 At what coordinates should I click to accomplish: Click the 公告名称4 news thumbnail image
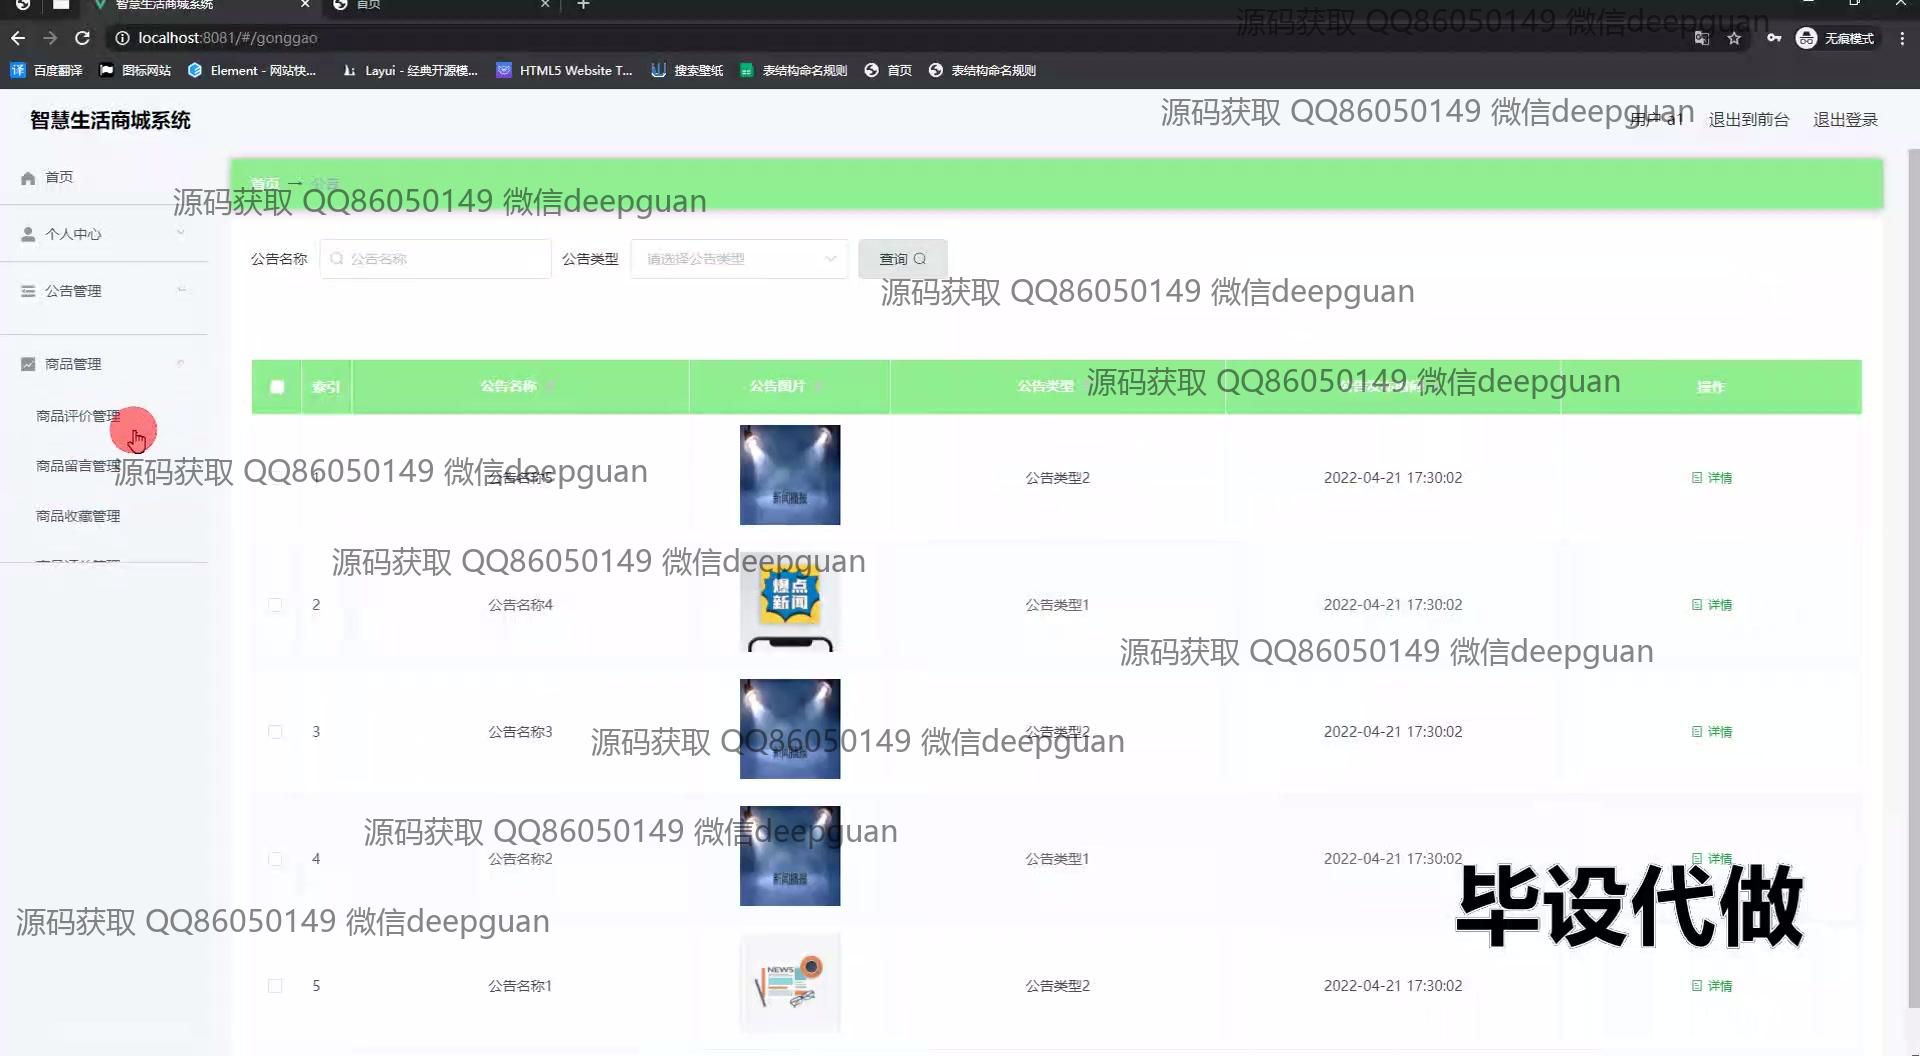click(x=790, y=603)
